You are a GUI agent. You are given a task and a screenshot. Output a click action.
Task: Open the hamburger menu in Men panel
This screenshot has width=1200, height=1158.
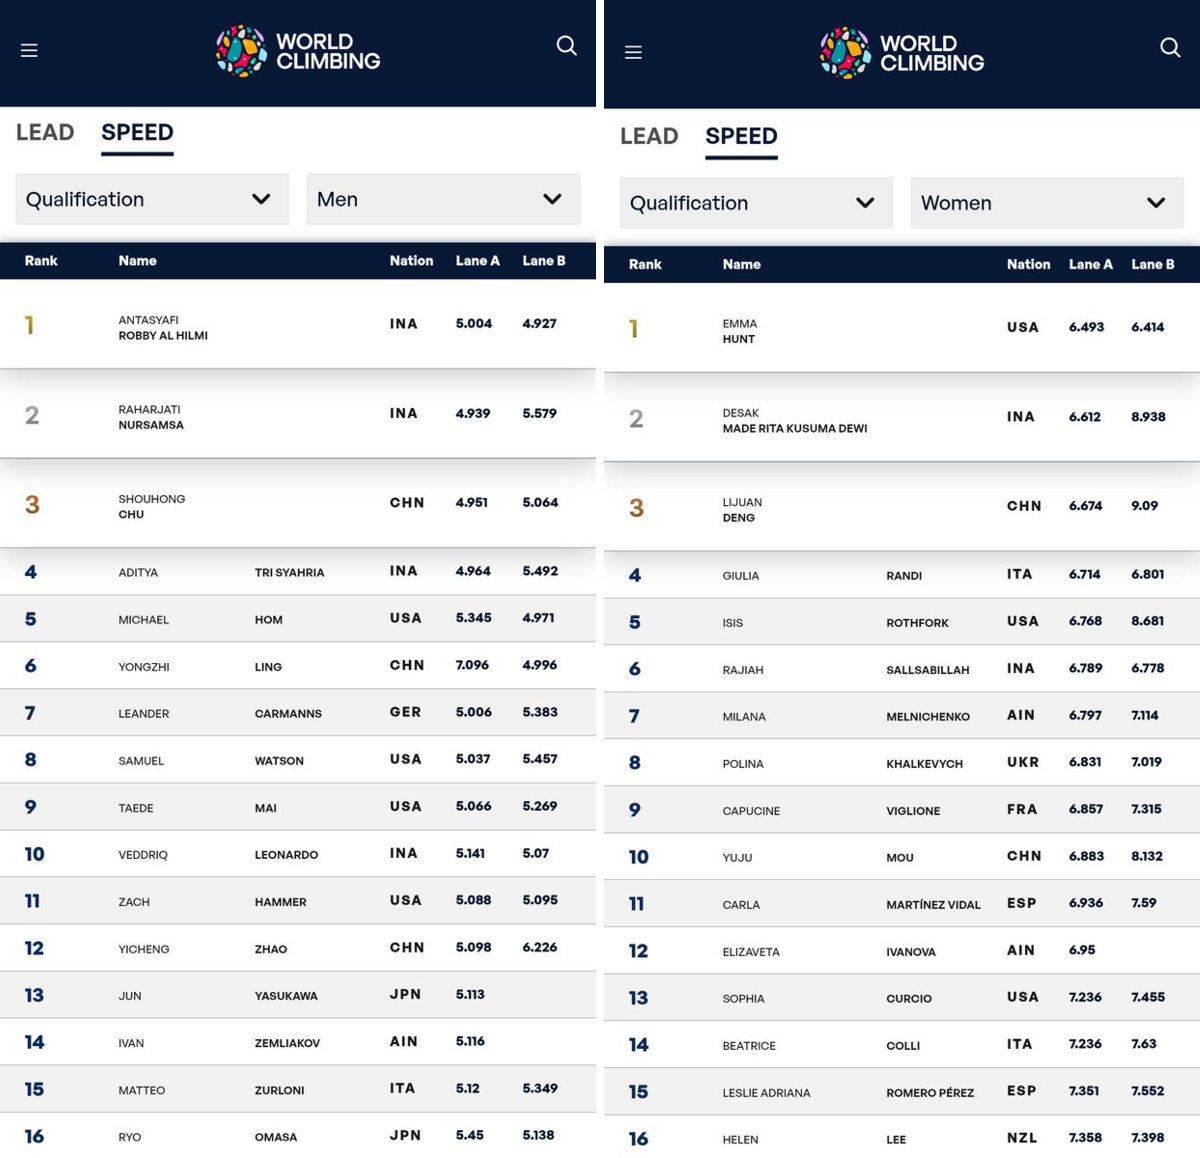(x=29, y=50)
